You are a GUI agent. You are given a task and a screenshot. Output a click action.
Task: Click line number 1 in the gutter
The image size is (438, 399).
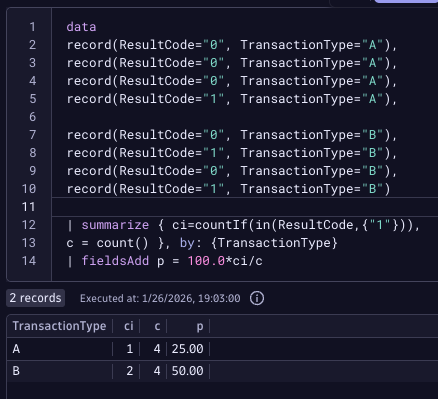(x=32, y=27)
